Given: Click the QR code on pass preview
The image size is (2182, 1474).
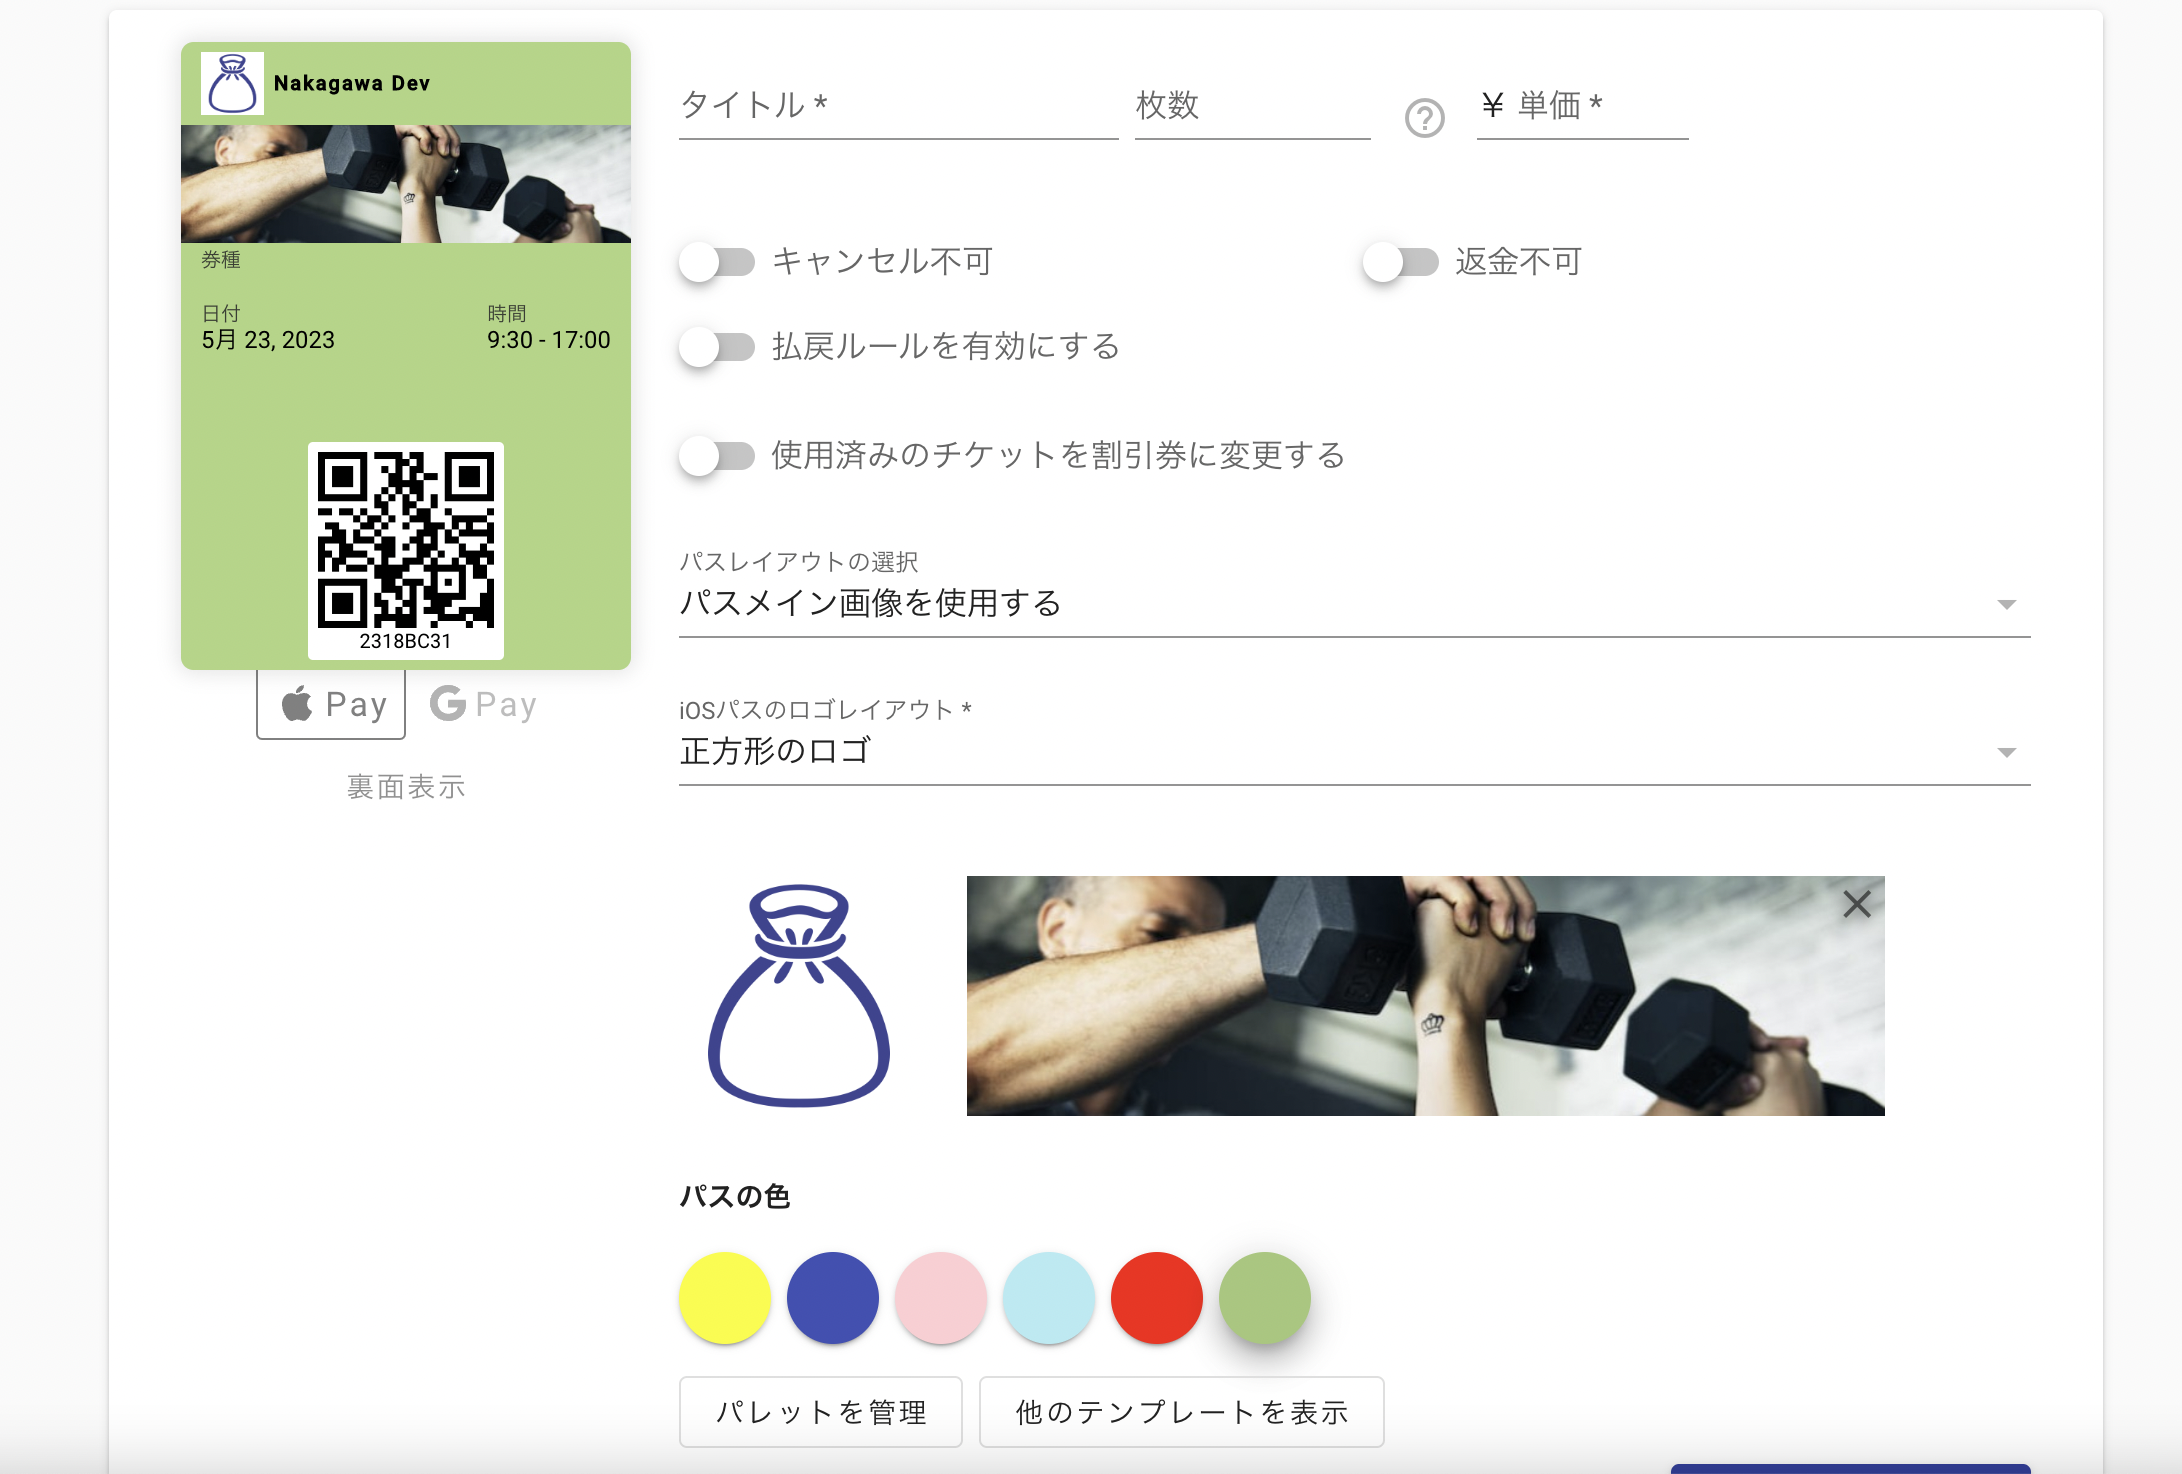Looking at the screenshot, I should [x=405, y=540].
